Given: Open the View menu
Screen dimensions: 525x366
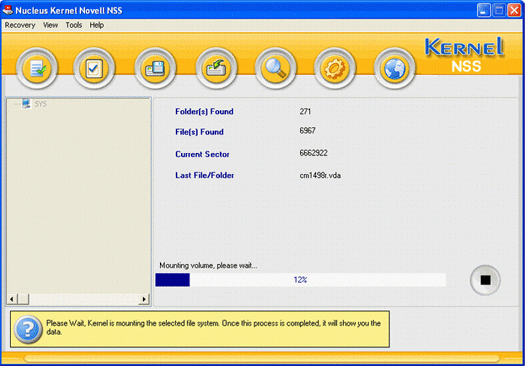Looking at the screenshot, I should click(50, 25).
